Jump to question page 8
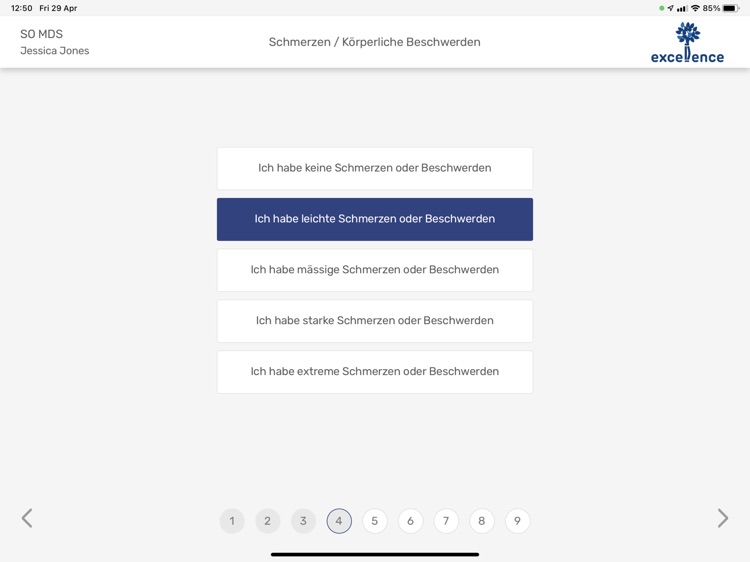The image size is (750, 562). [482, 521]
